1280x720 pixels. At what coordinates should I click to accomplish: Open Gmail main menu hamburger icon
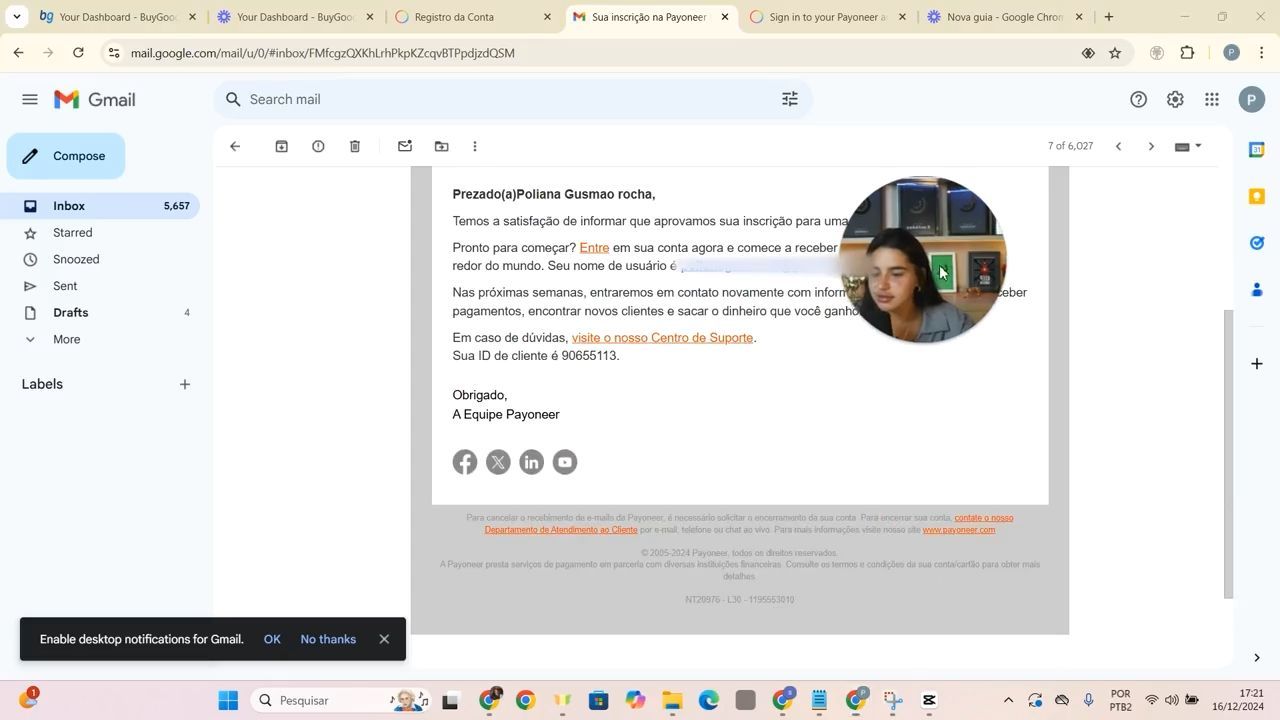click(x=30, y=99)
